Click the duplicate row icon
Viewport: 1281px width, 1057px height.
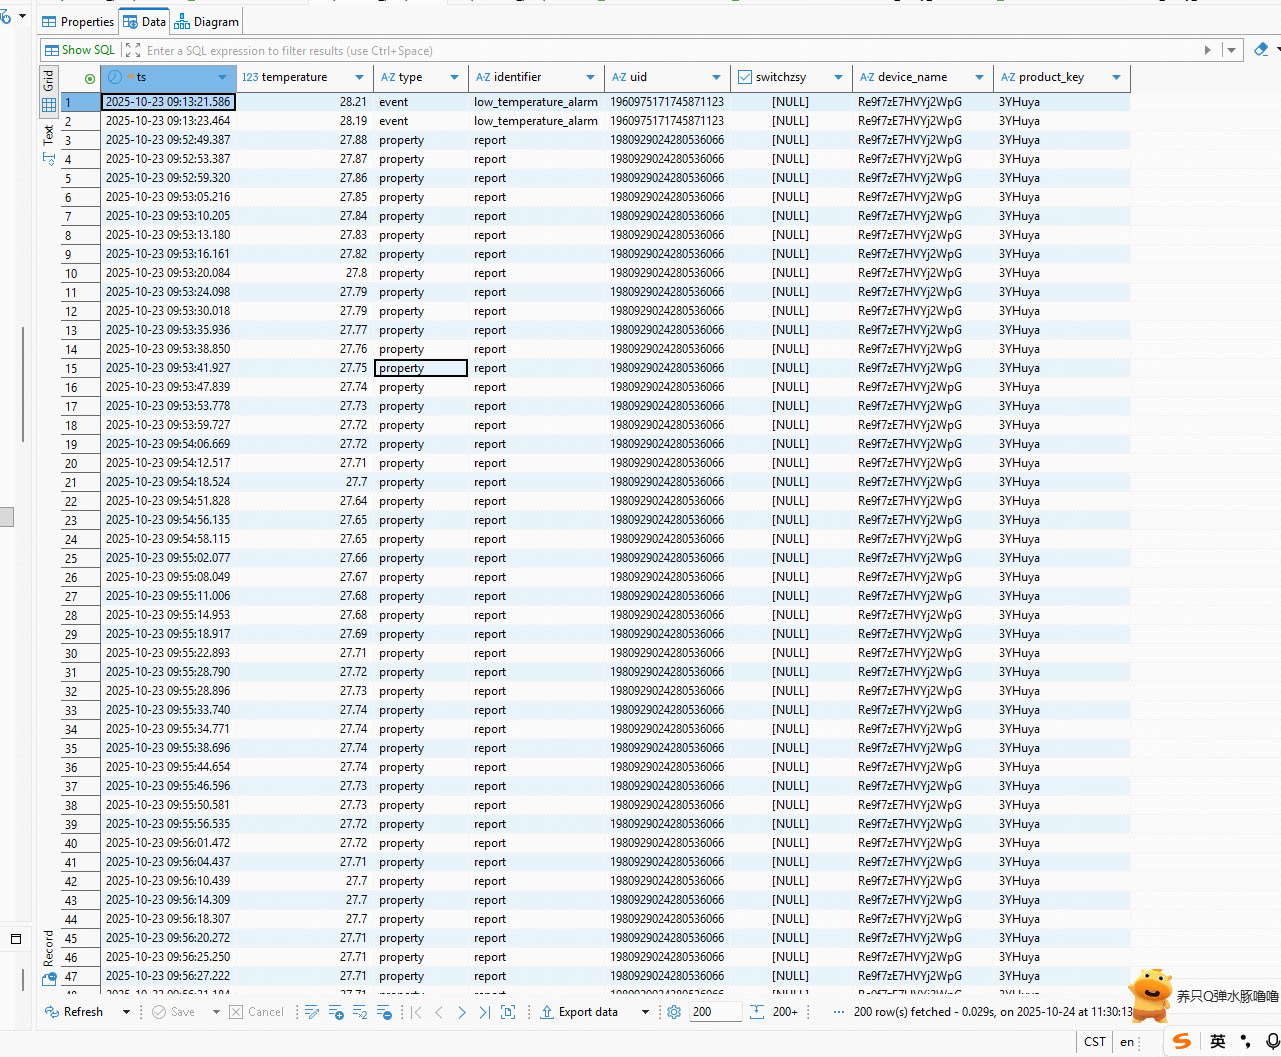[360, 1012]
